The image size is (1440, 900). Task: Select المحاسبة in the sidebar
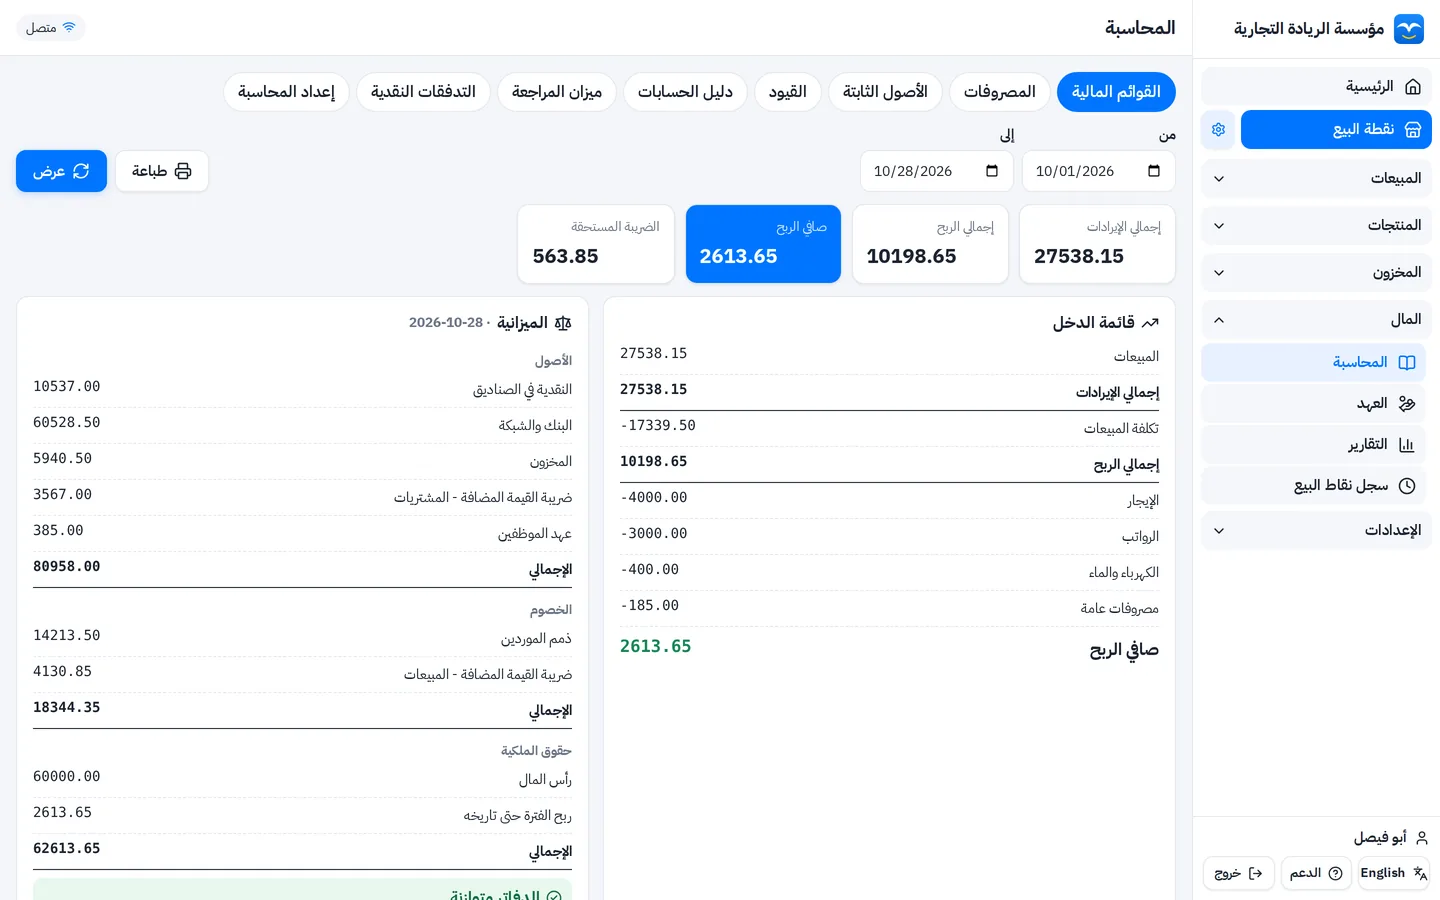point(1313,363)
